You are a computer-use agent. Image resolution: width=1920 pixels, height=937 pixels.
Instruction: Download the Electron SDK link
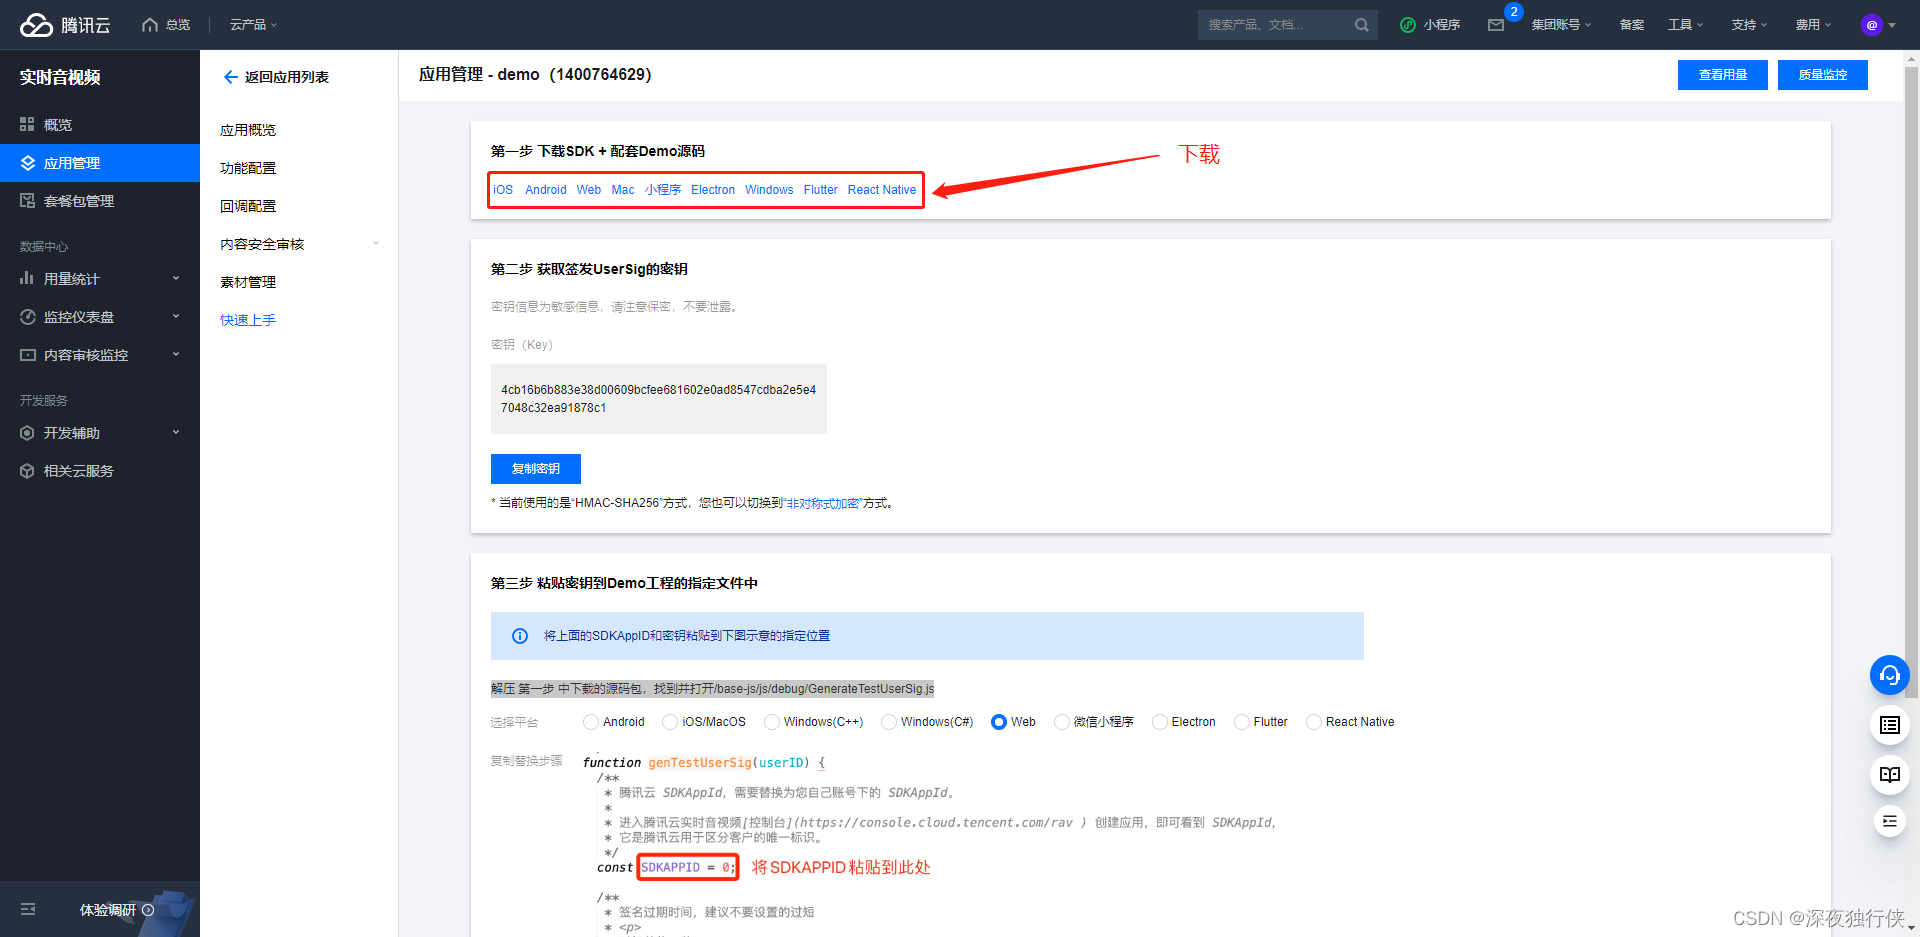713,190
